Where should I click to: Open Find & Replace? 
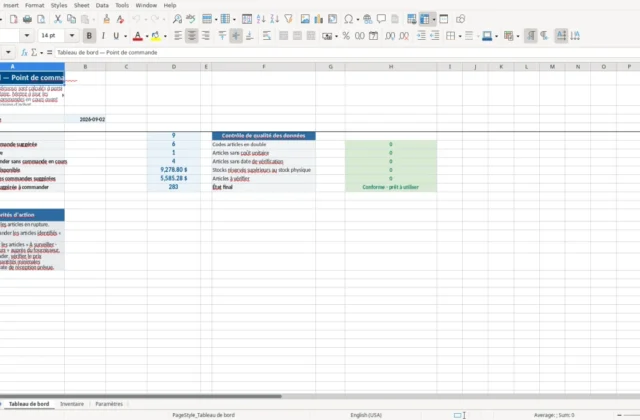pyautogui.click(x=177, y=19)
